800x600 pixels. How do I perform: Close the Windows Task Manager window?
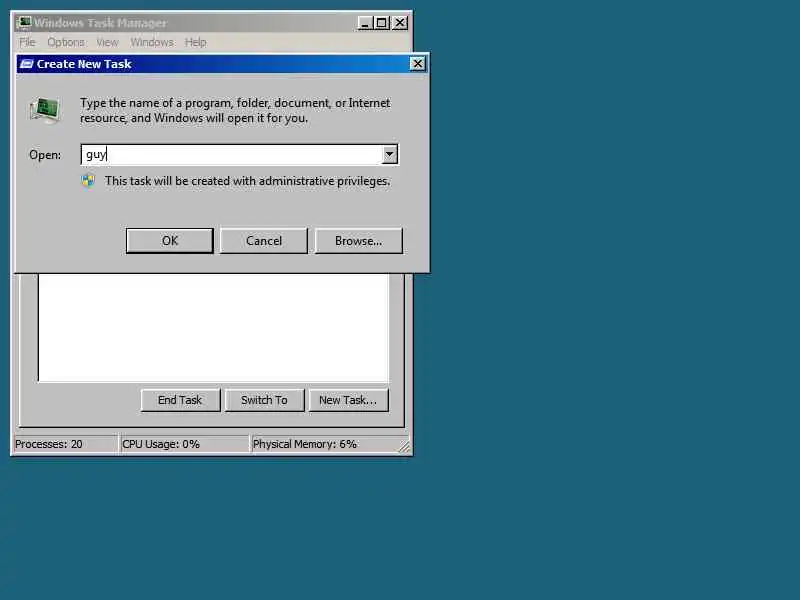(400, 23)
